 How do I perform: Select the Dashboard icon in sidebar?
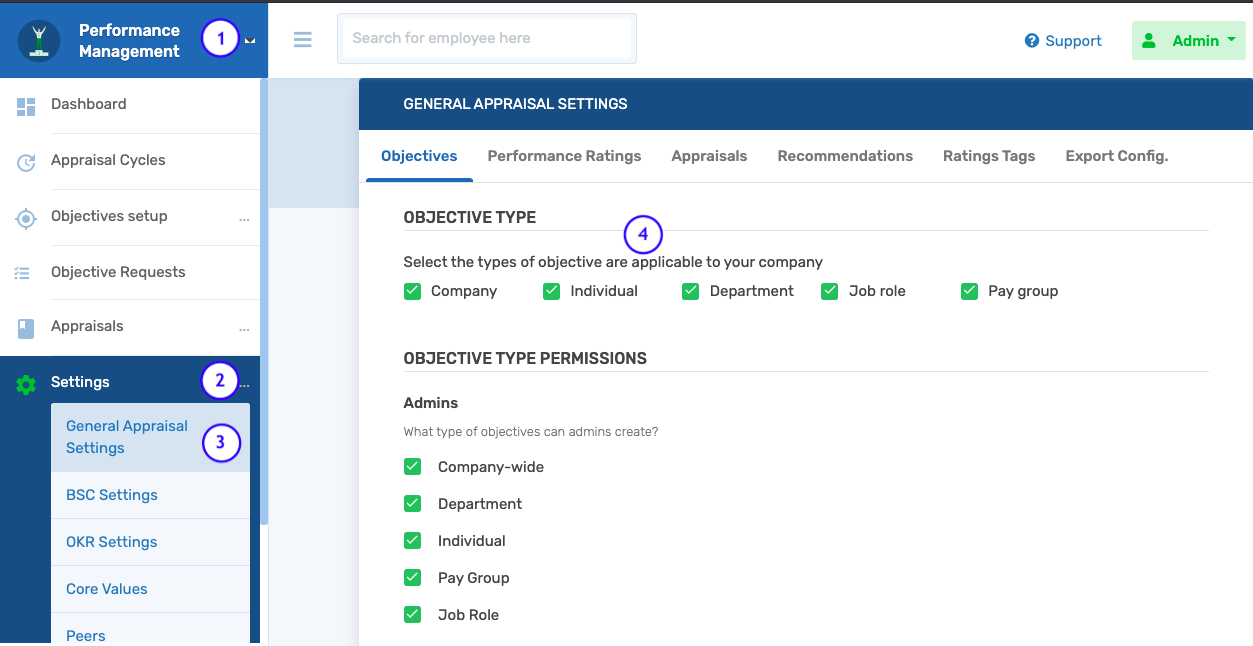[x=25, y=104]
